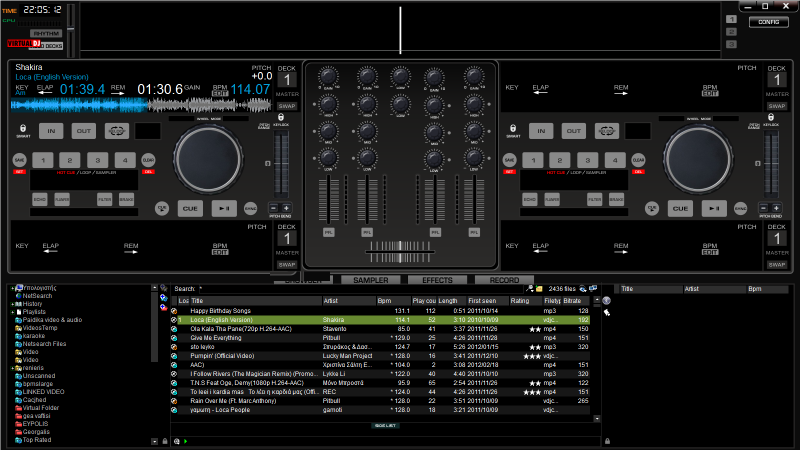
Task: Enable BRAKE effect on left deck
Action: [126, 199]
